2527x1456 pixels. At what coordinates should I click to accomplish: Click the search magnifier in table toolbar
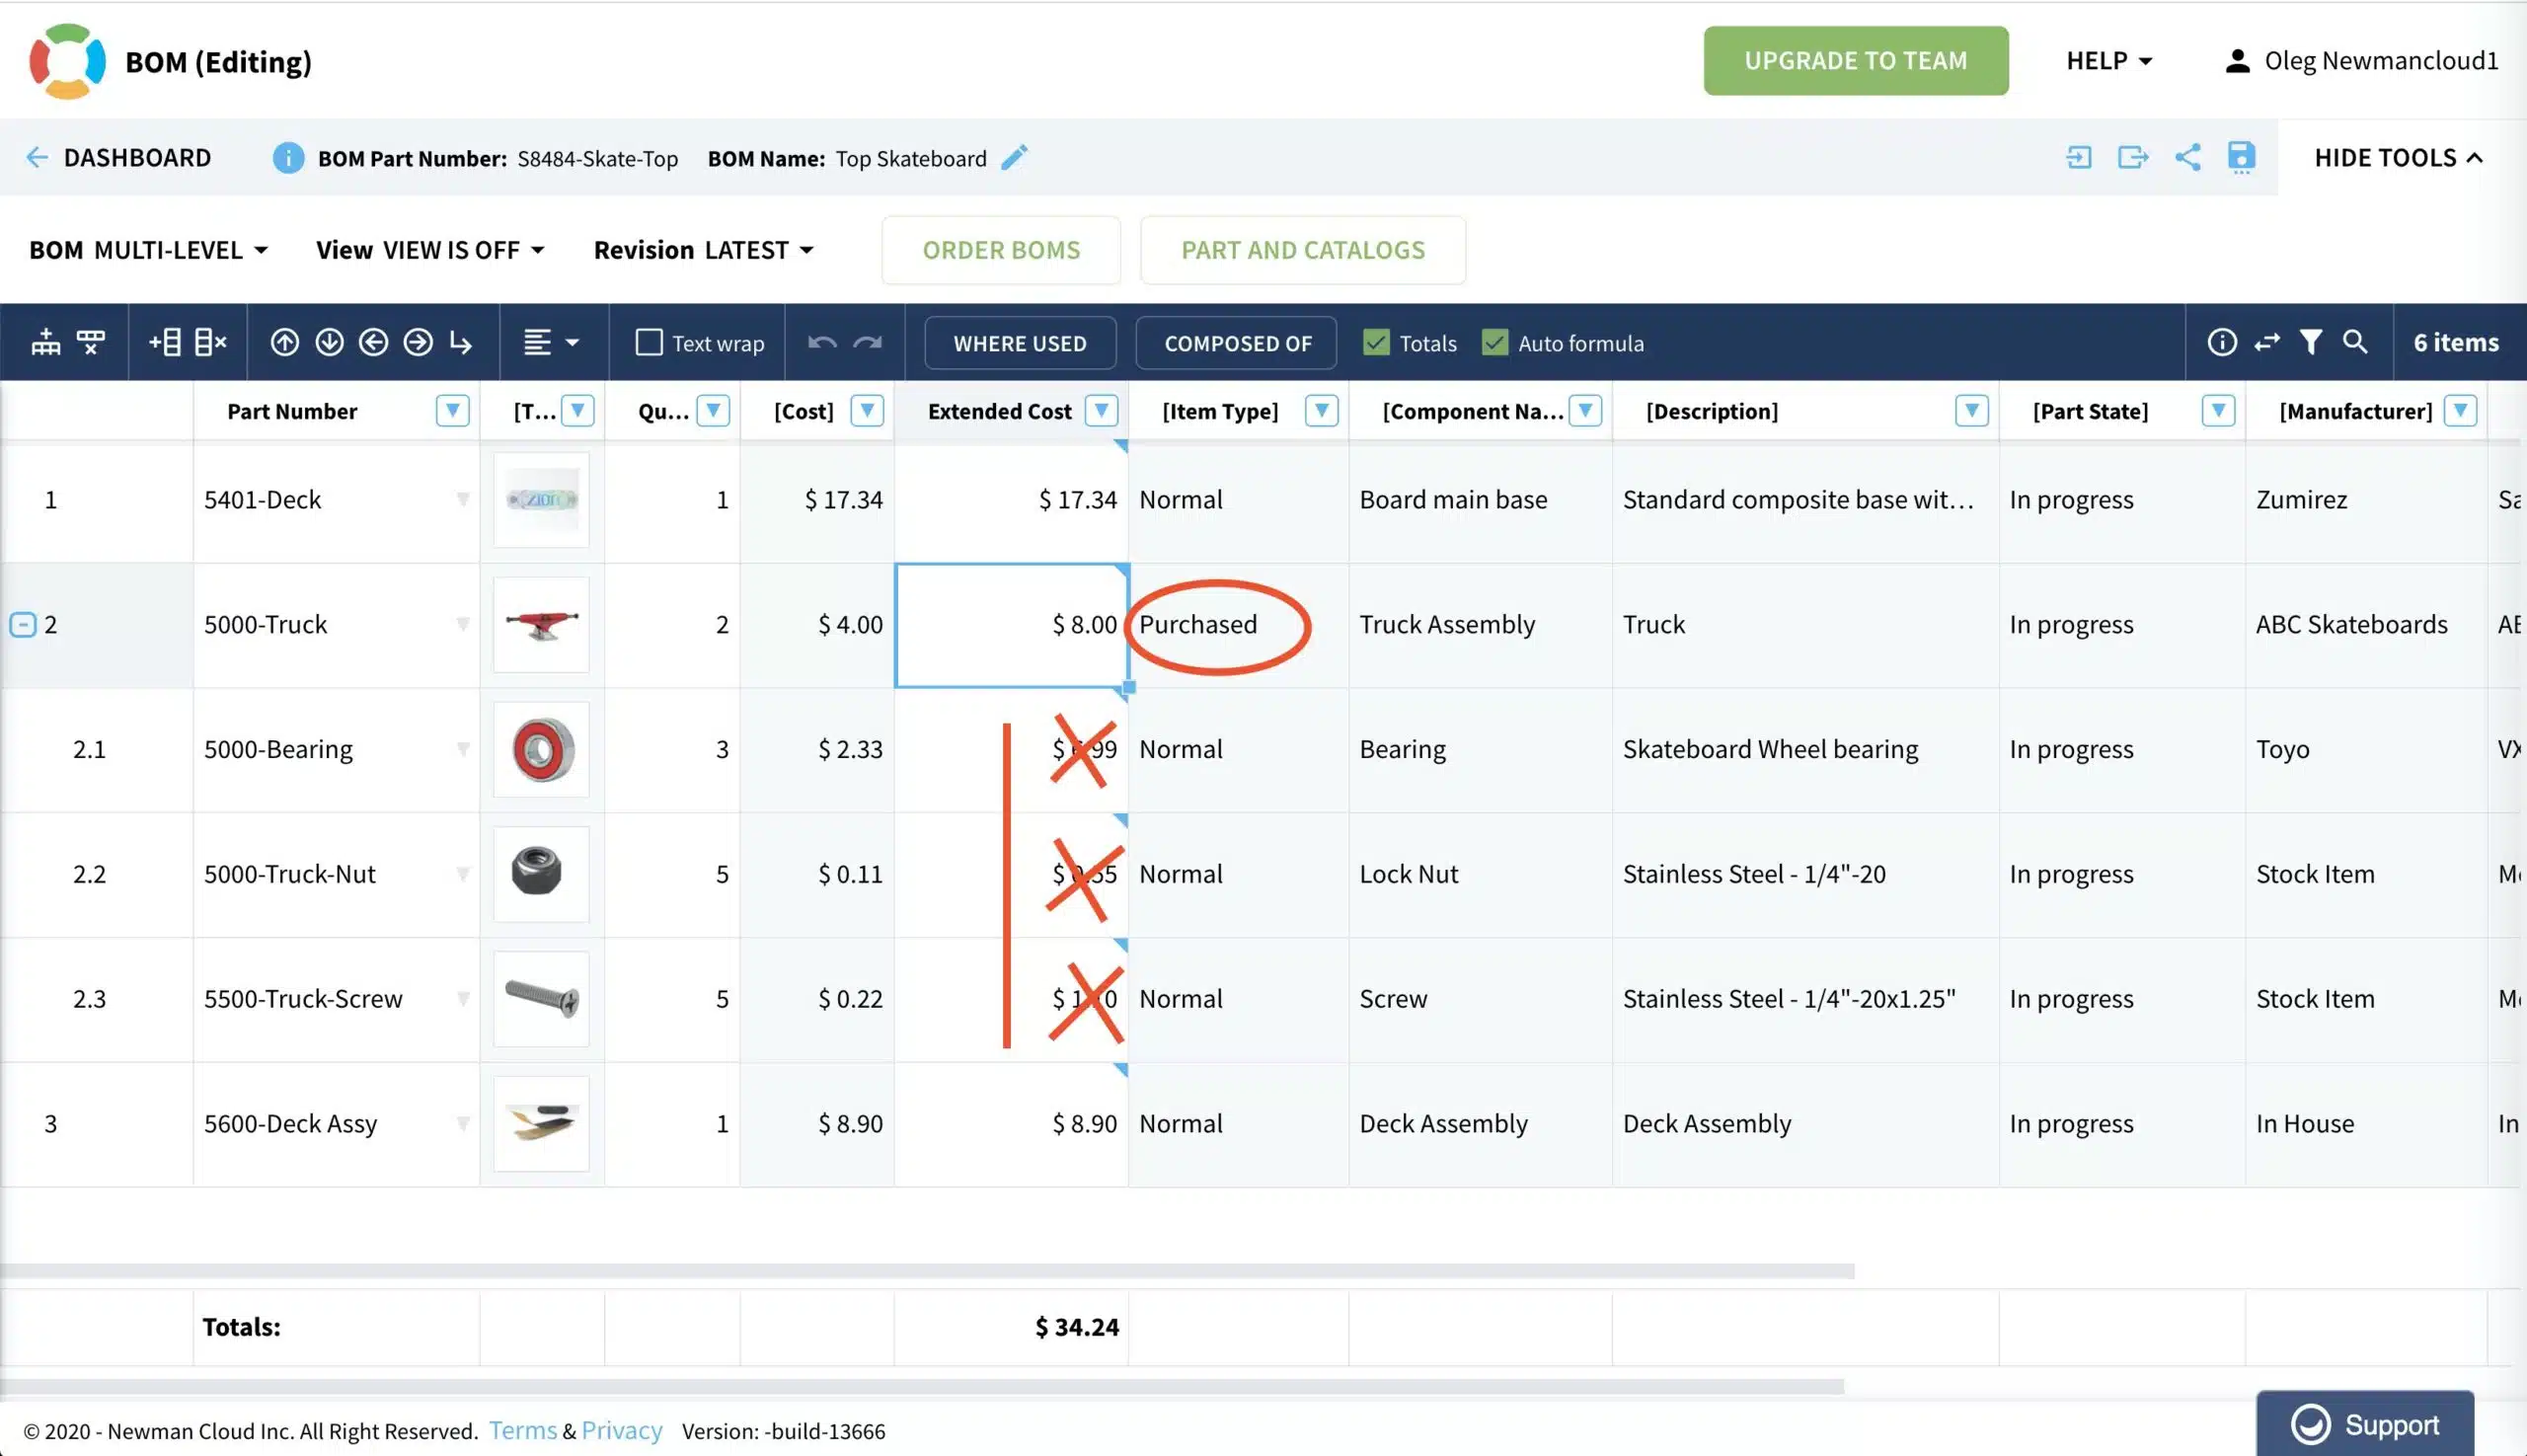coord(2355,342)
